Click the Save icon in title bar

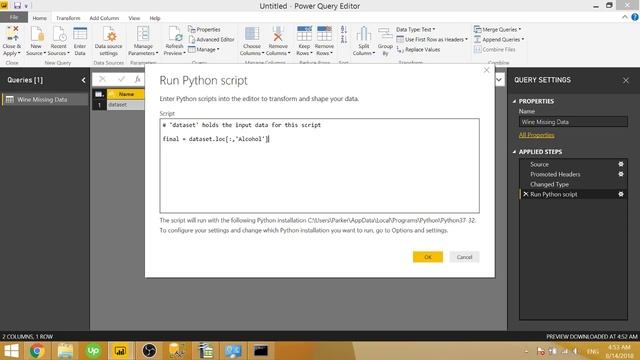click(17, 6)
